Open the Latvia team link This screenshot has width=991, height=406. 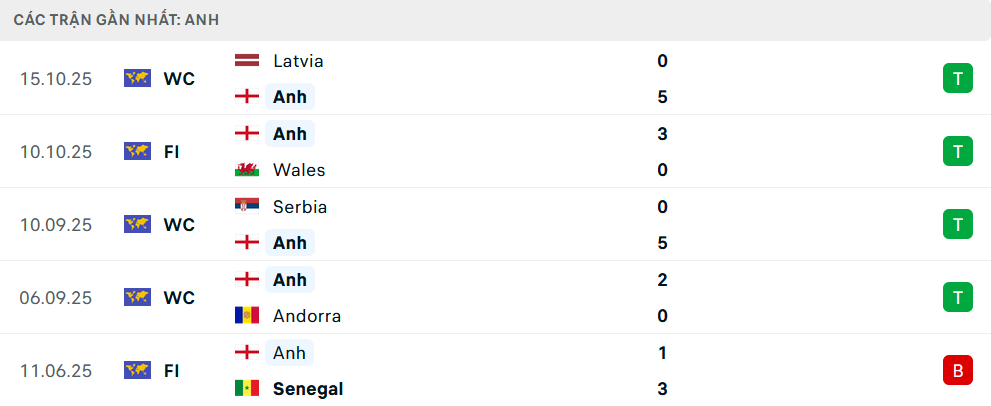[x=298, y=61]
